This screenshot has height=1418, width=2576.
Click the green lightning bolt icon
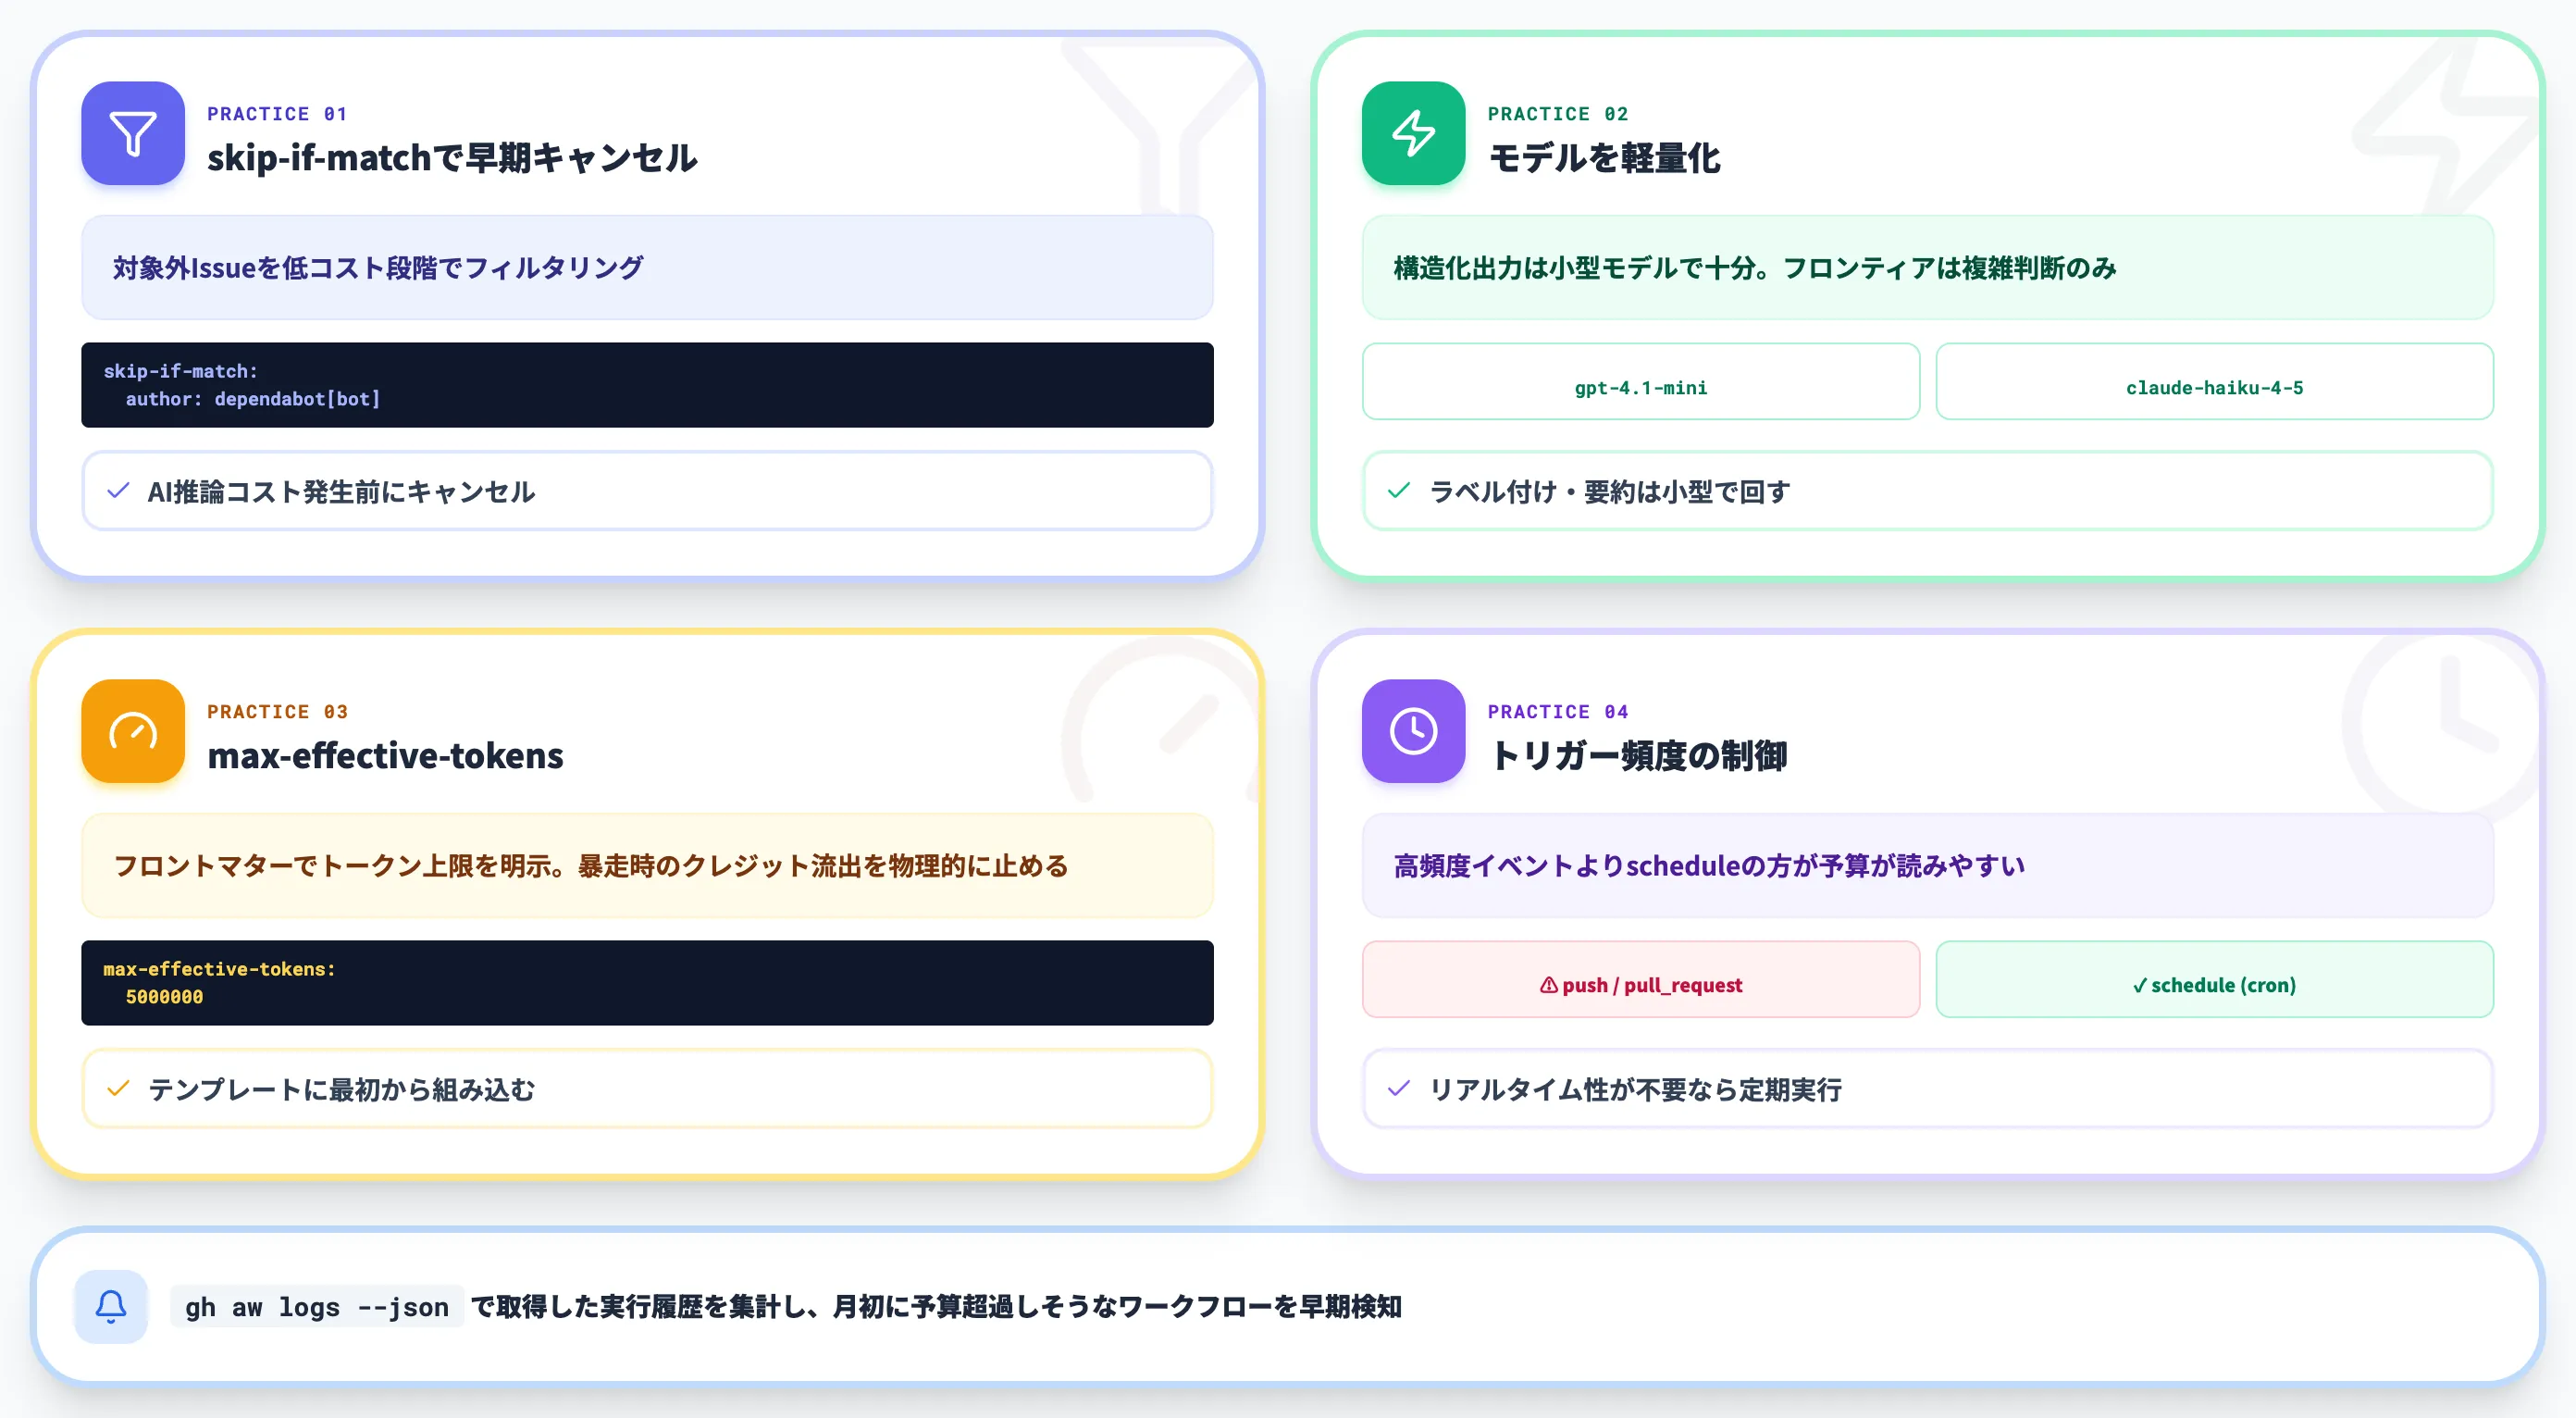1413,133
